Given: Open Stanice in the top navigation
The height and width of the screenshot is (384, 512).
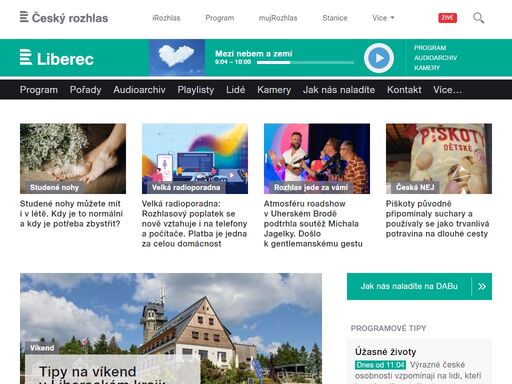Looking at the screenshot, I should [x=335, y=18].
